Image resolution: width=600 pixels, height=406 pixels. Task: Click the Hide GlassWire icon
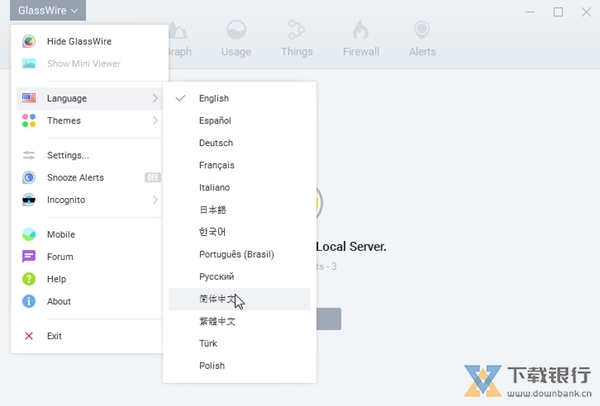[29, 41]
